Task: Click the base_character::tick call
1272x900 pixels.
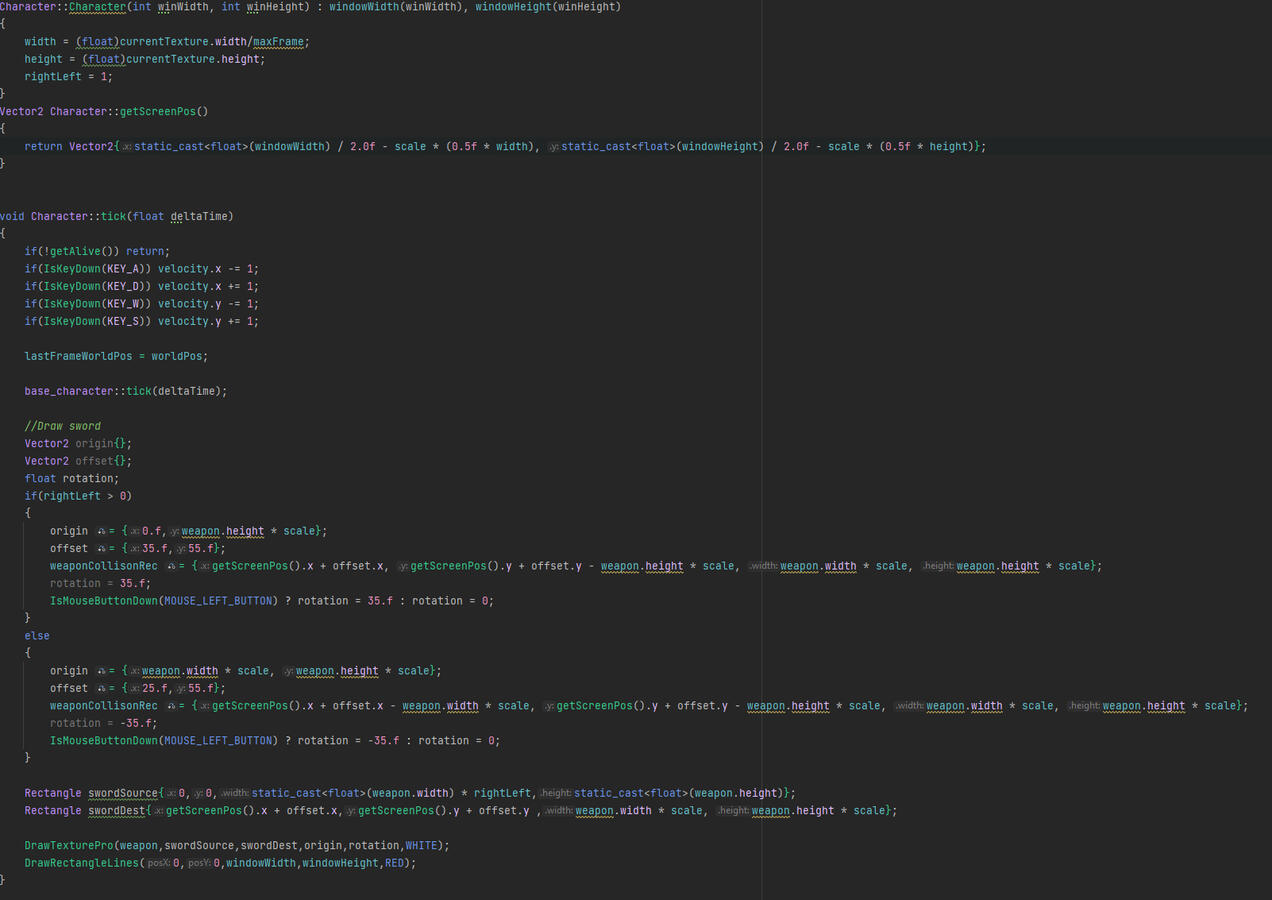Action: pyautogui.click(x=90, y=390)
